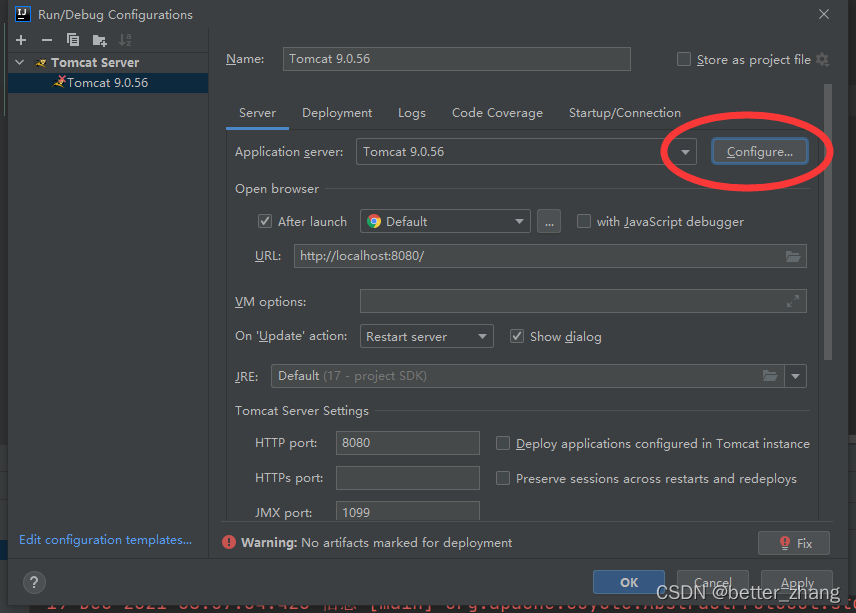
Task: Switch to the Server tab
Action: (257, 113)
